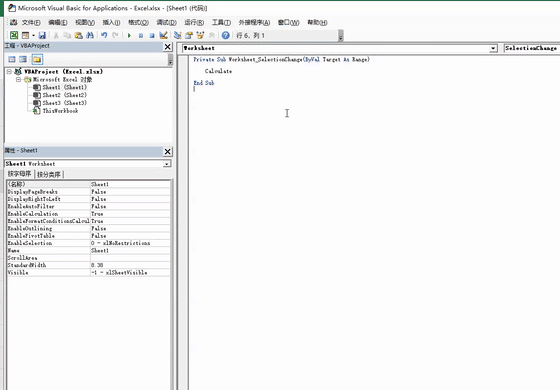Click the DisplayRightToLeft property row
The height and width of the screenshot is (390, 560).
89,199
